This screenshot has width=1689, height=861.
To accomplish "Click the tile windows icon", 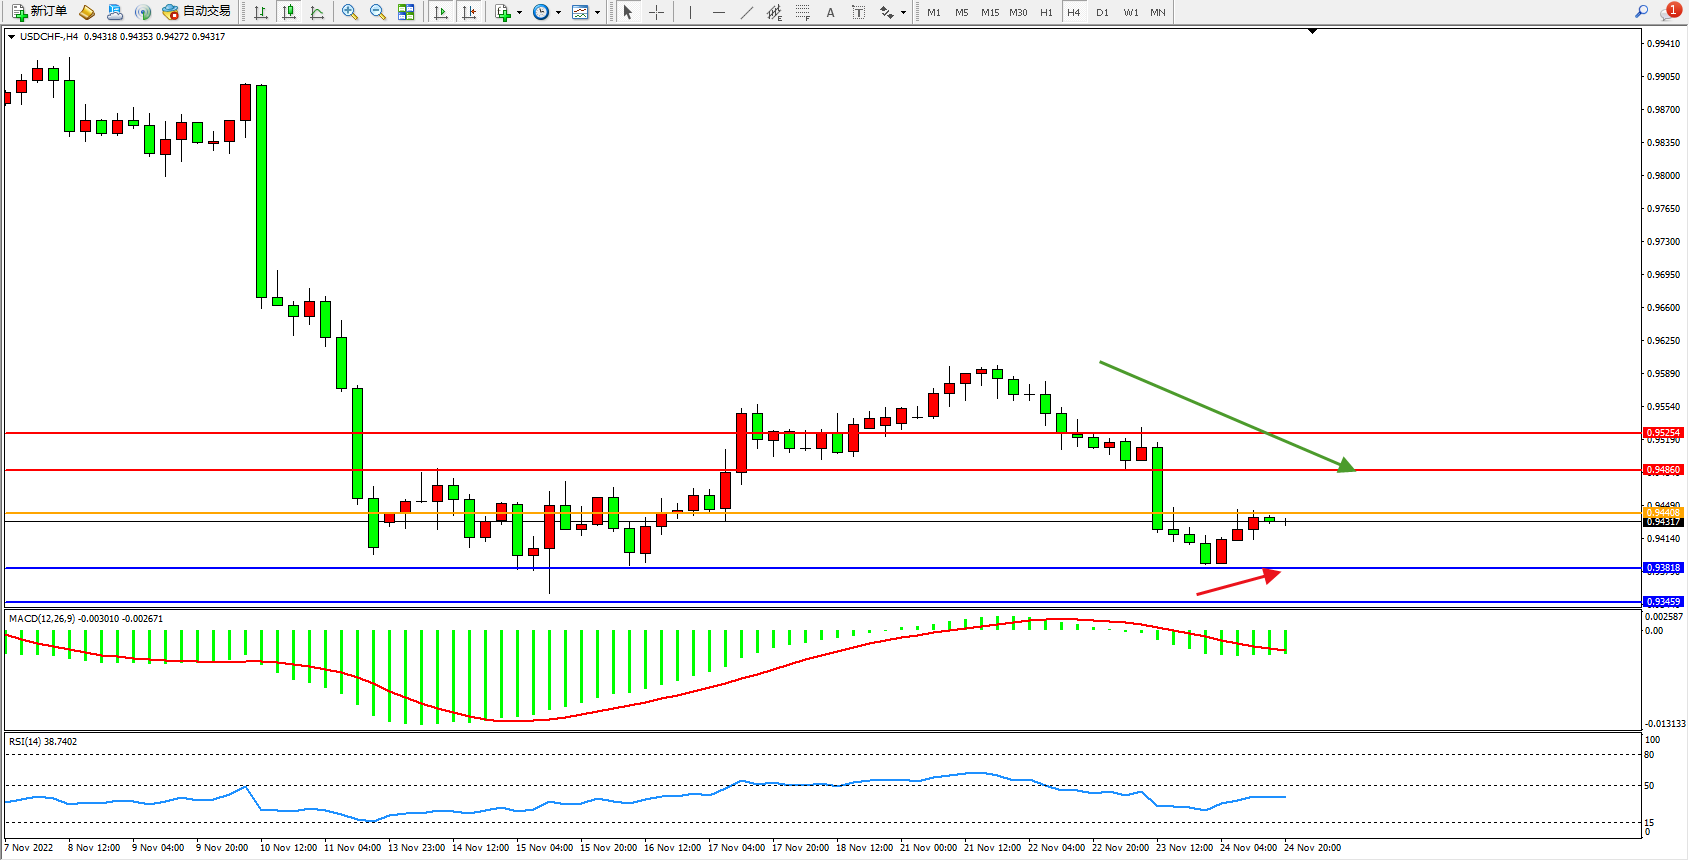I will click(406, 12).
